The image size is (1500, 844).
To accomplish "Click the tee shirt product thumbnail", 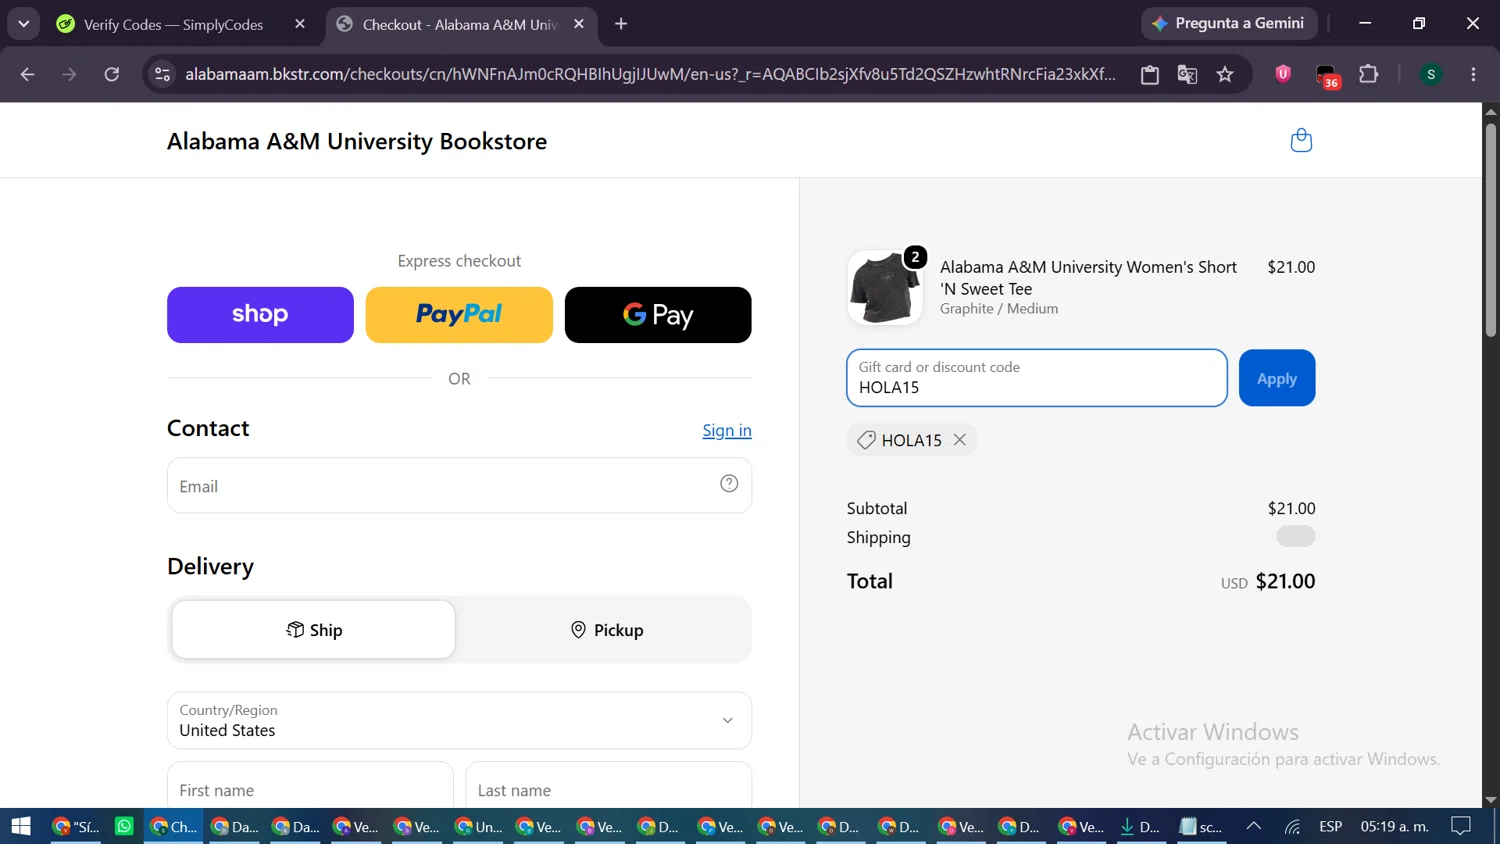I will (884, 288).
